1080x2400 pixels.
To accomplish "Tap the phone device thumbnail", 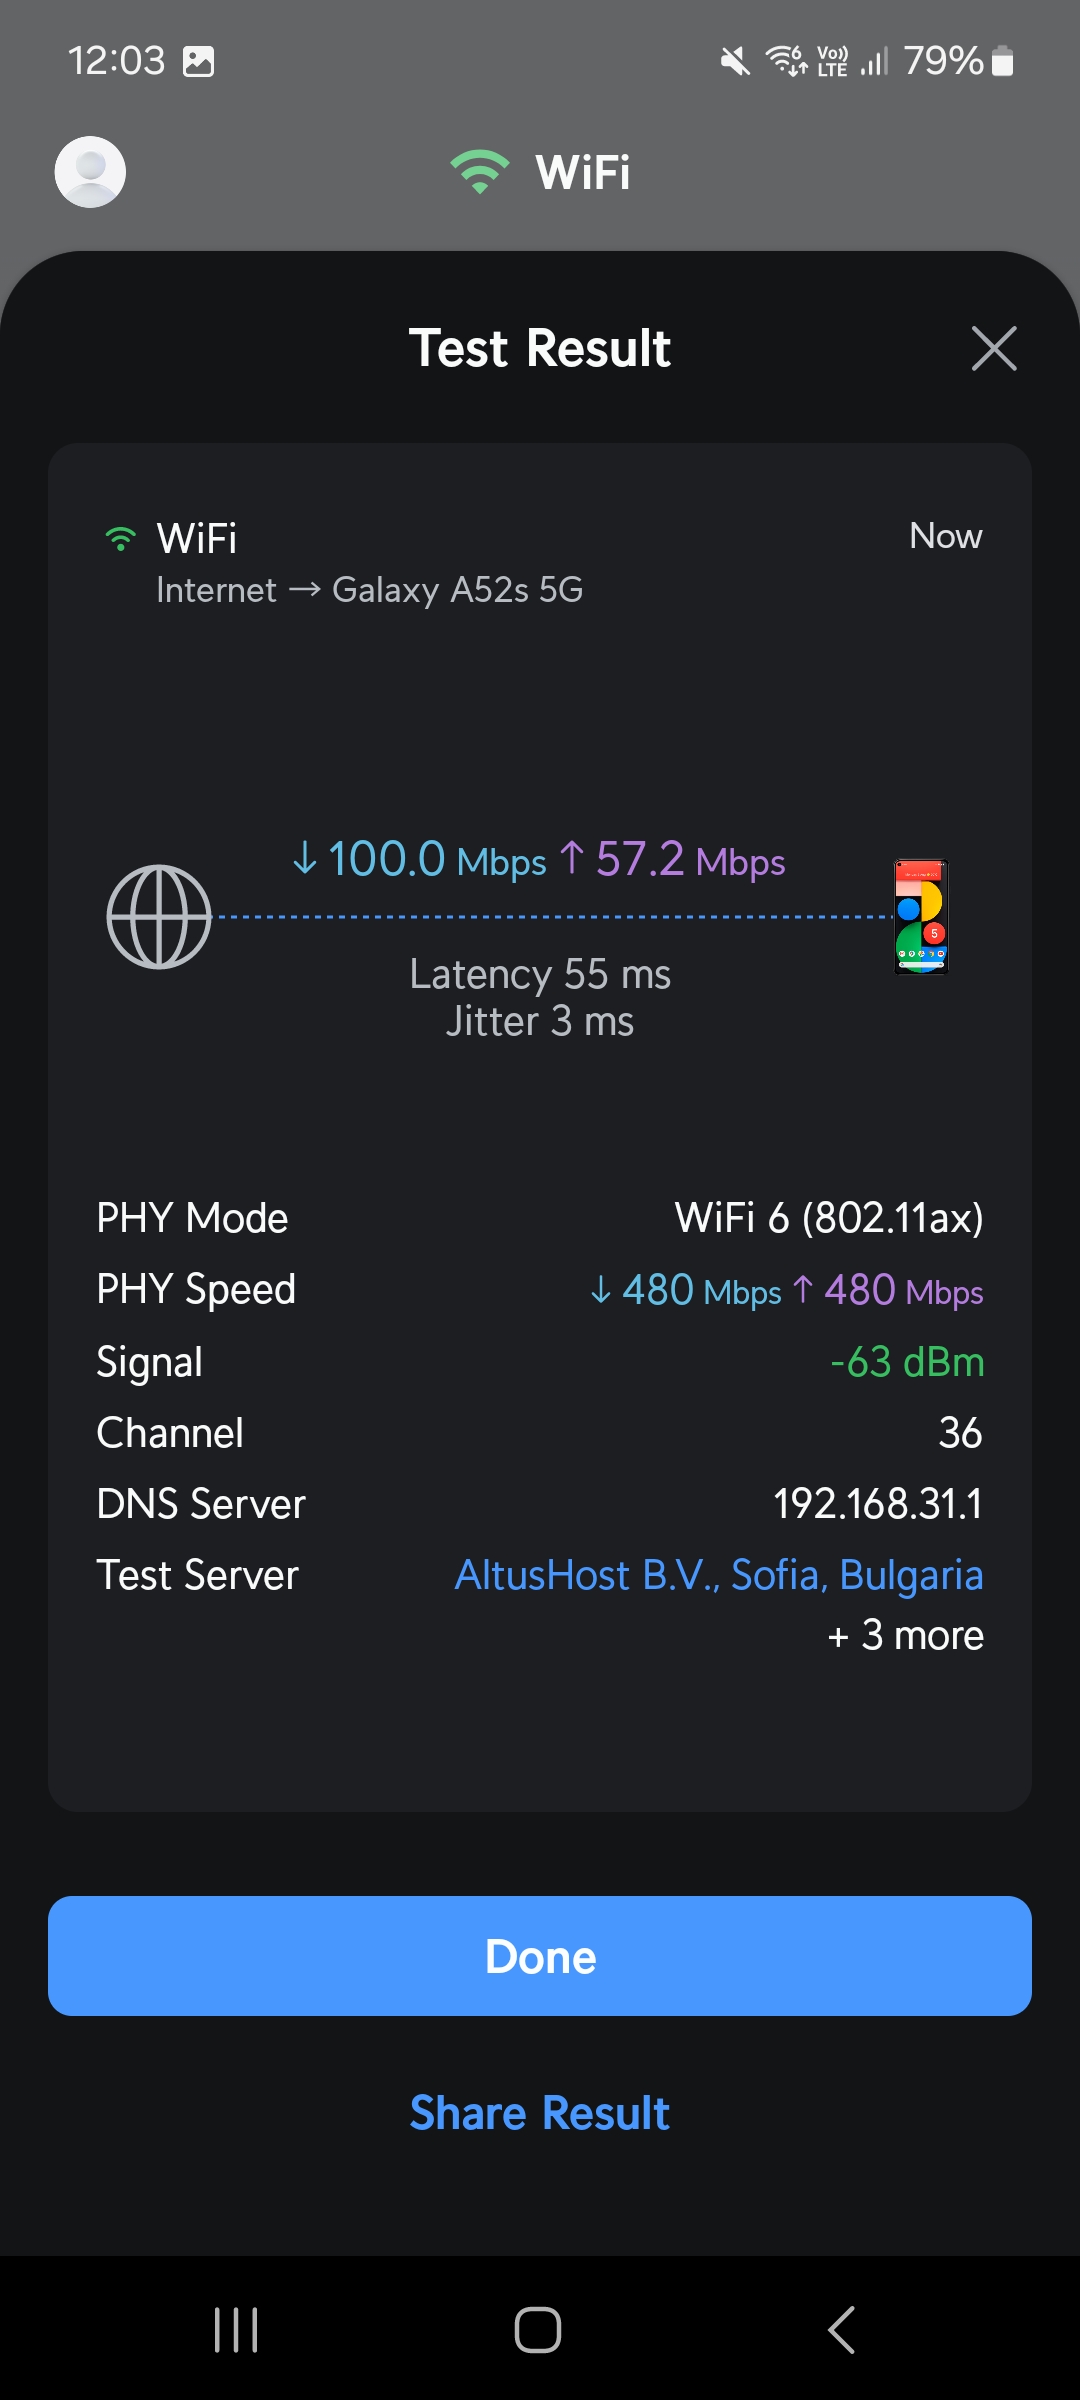I will pos(921,916).
